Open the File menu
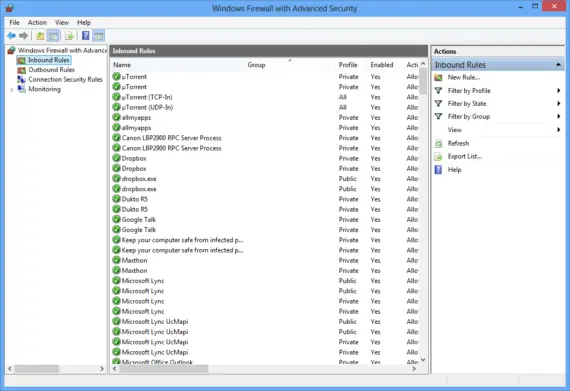This screenshot has width=570, height=391. (x=15, y=23)
